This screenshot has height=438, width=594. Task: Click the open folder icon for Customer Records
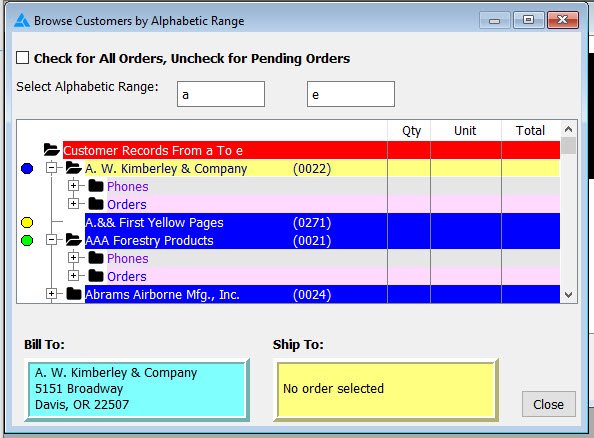tap(52, 150)
